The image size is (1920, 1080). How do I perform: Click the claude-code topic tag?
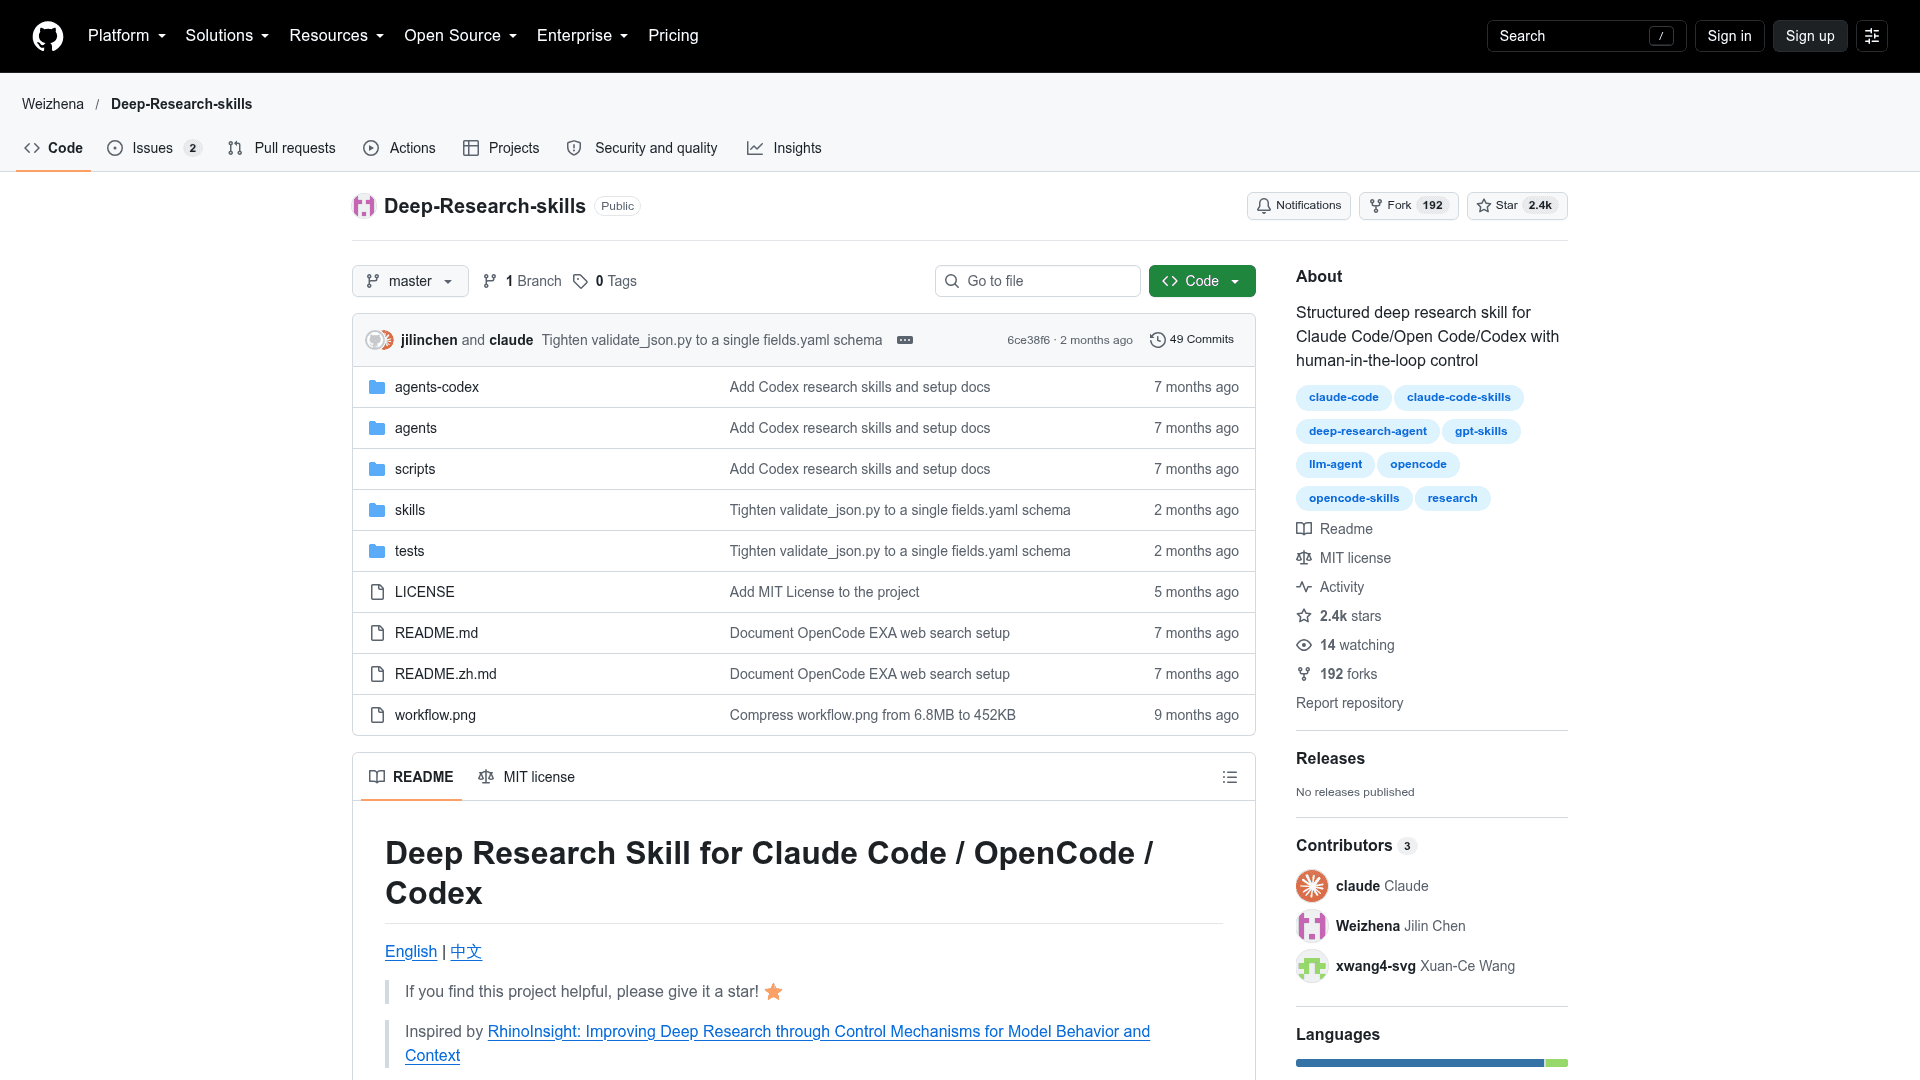1343,398
